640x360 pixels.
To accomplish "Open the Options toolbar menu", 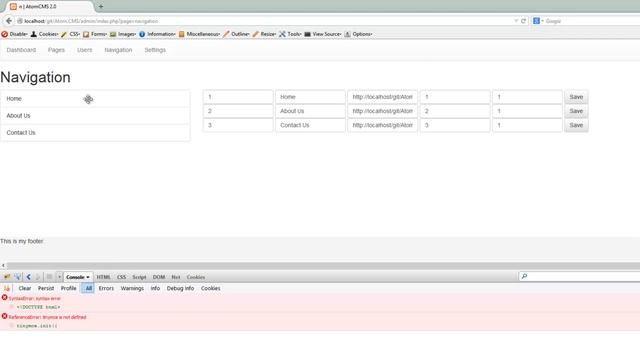I will tap(358, 34).
